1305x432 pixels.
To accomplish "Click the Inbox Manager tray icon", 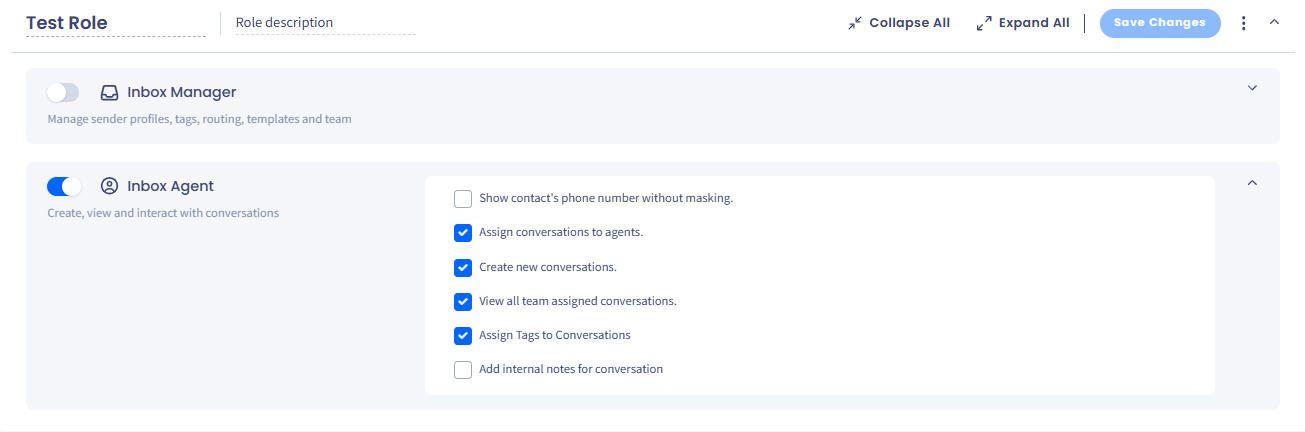I will tap(110, 93).
